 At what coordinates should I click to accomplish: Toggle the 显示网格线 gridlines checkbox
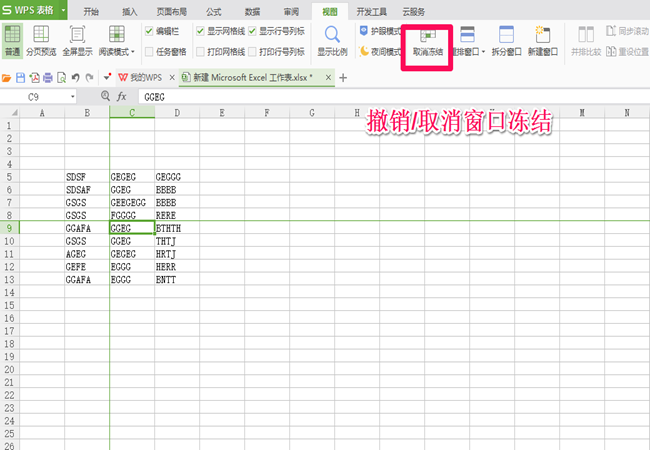point(200,31)
